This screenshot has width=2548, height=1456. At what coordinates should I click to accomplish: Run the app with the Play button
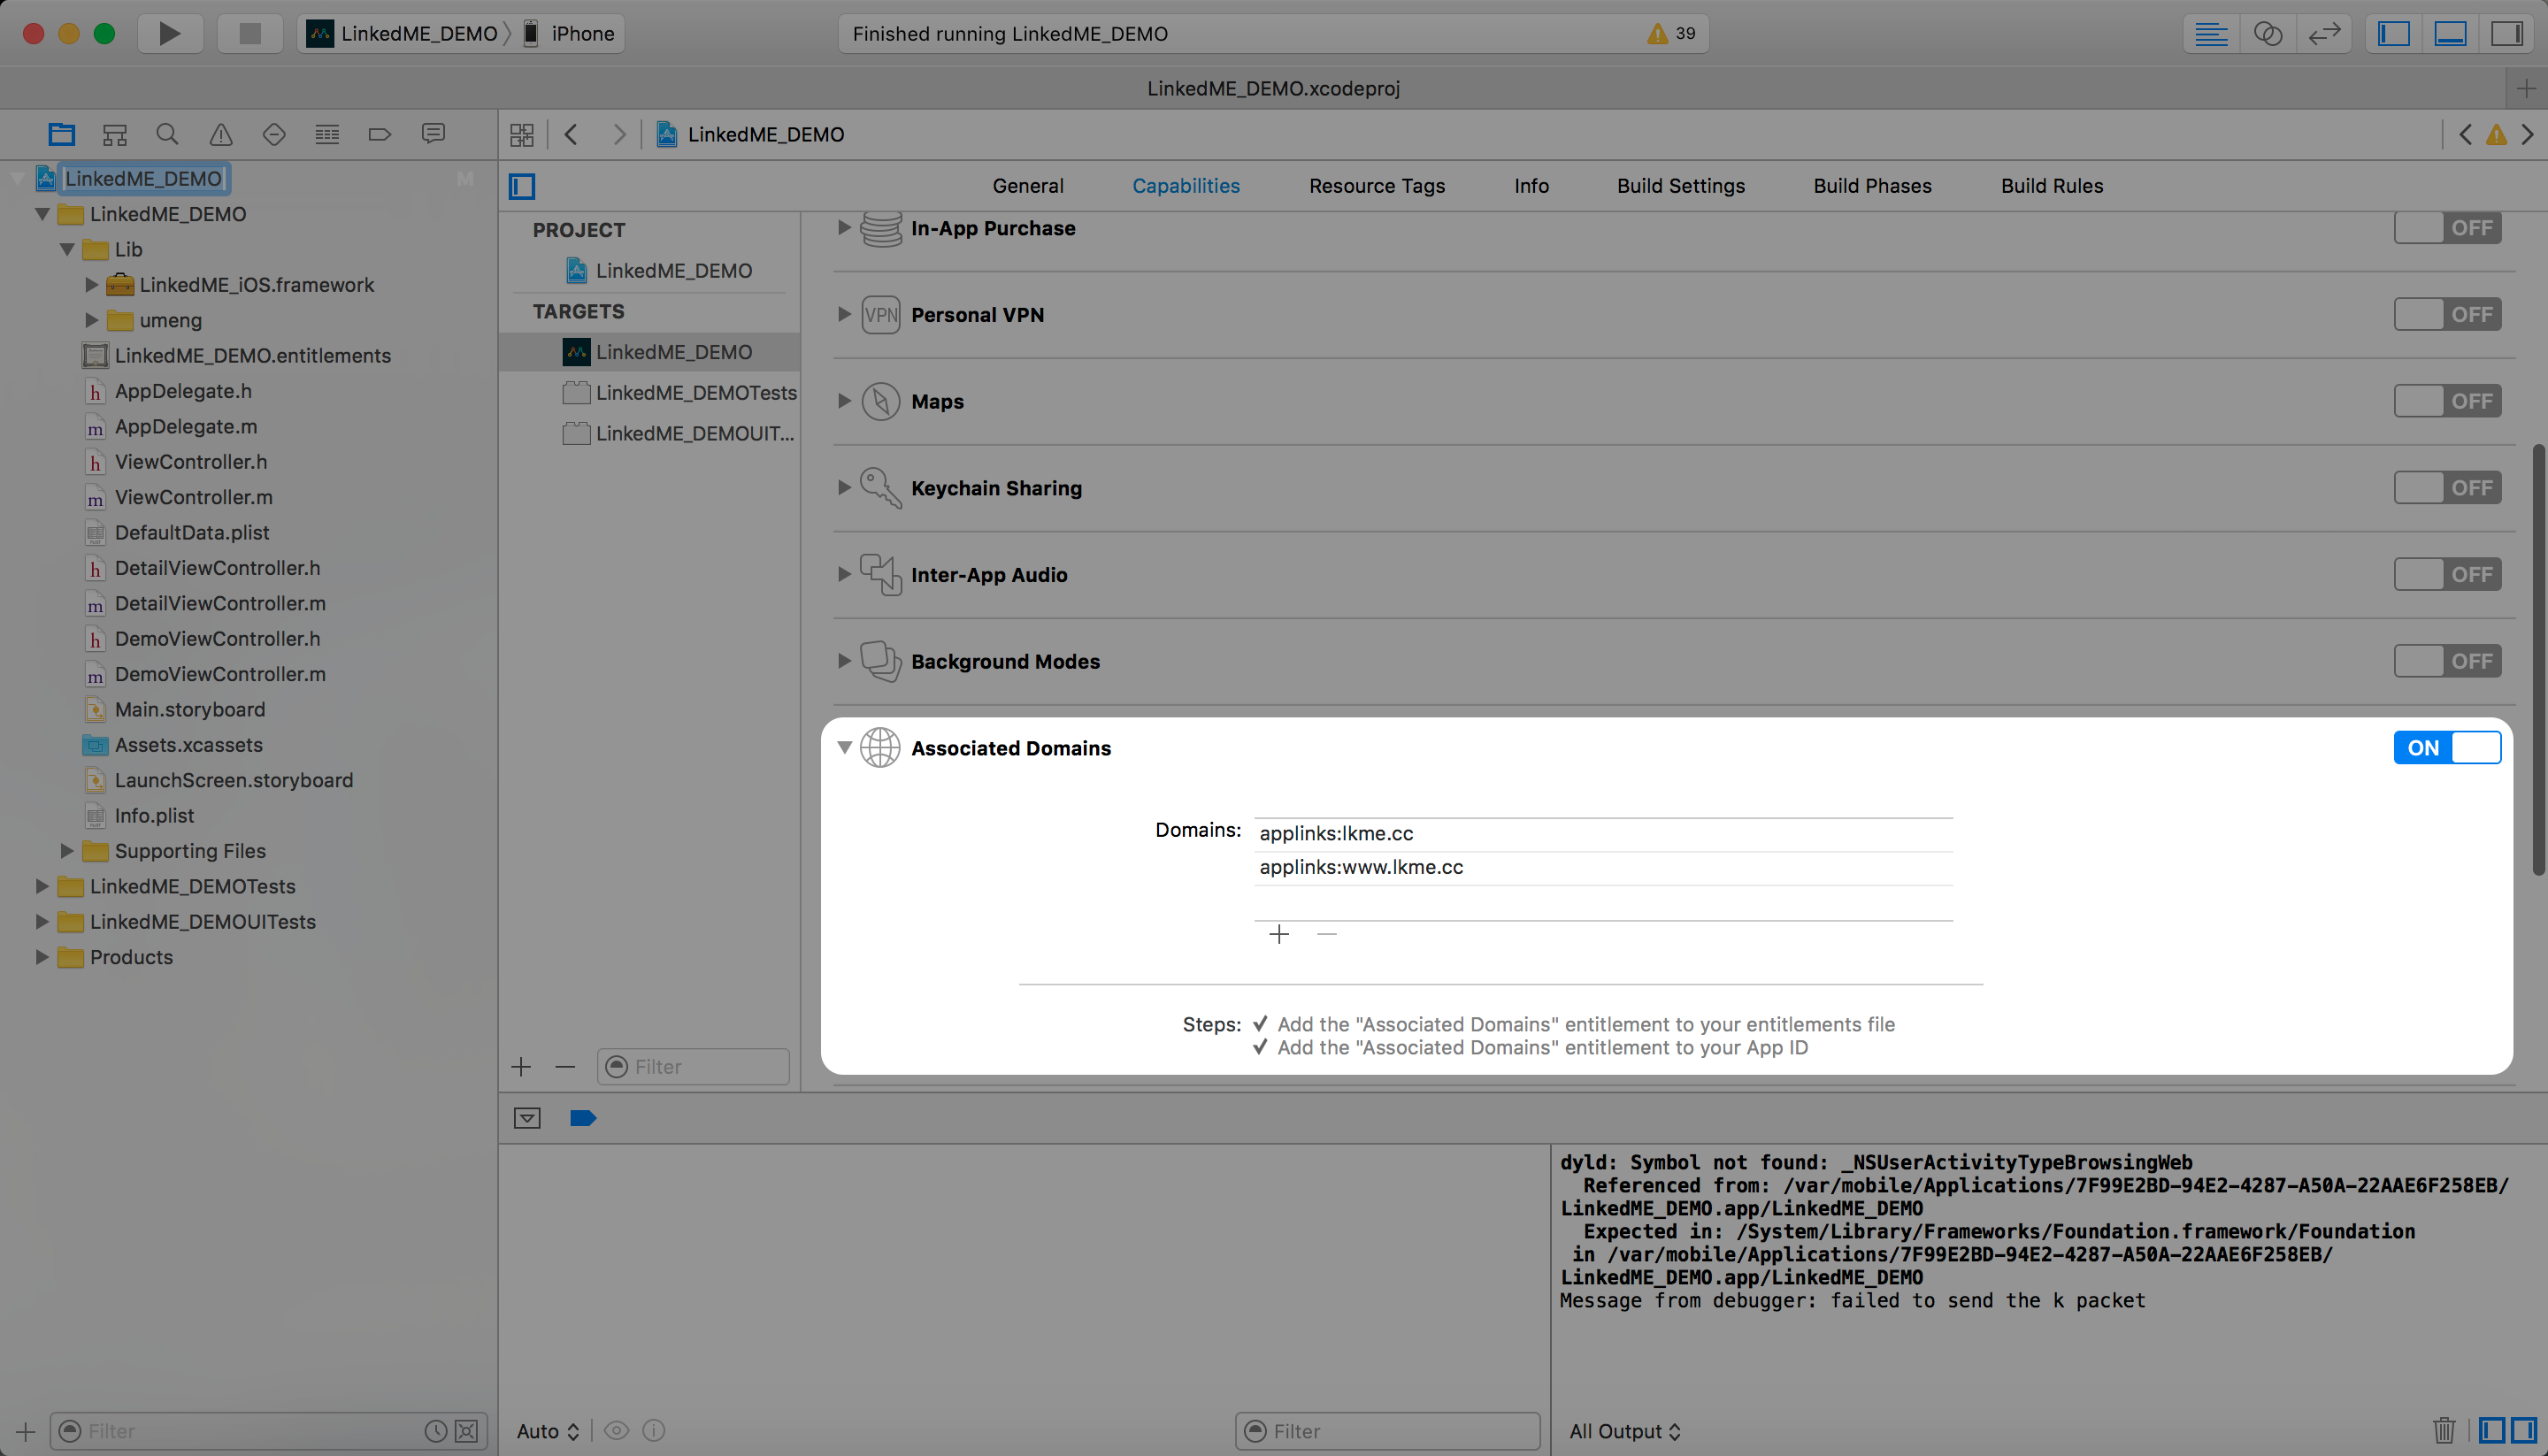[170, 33]
